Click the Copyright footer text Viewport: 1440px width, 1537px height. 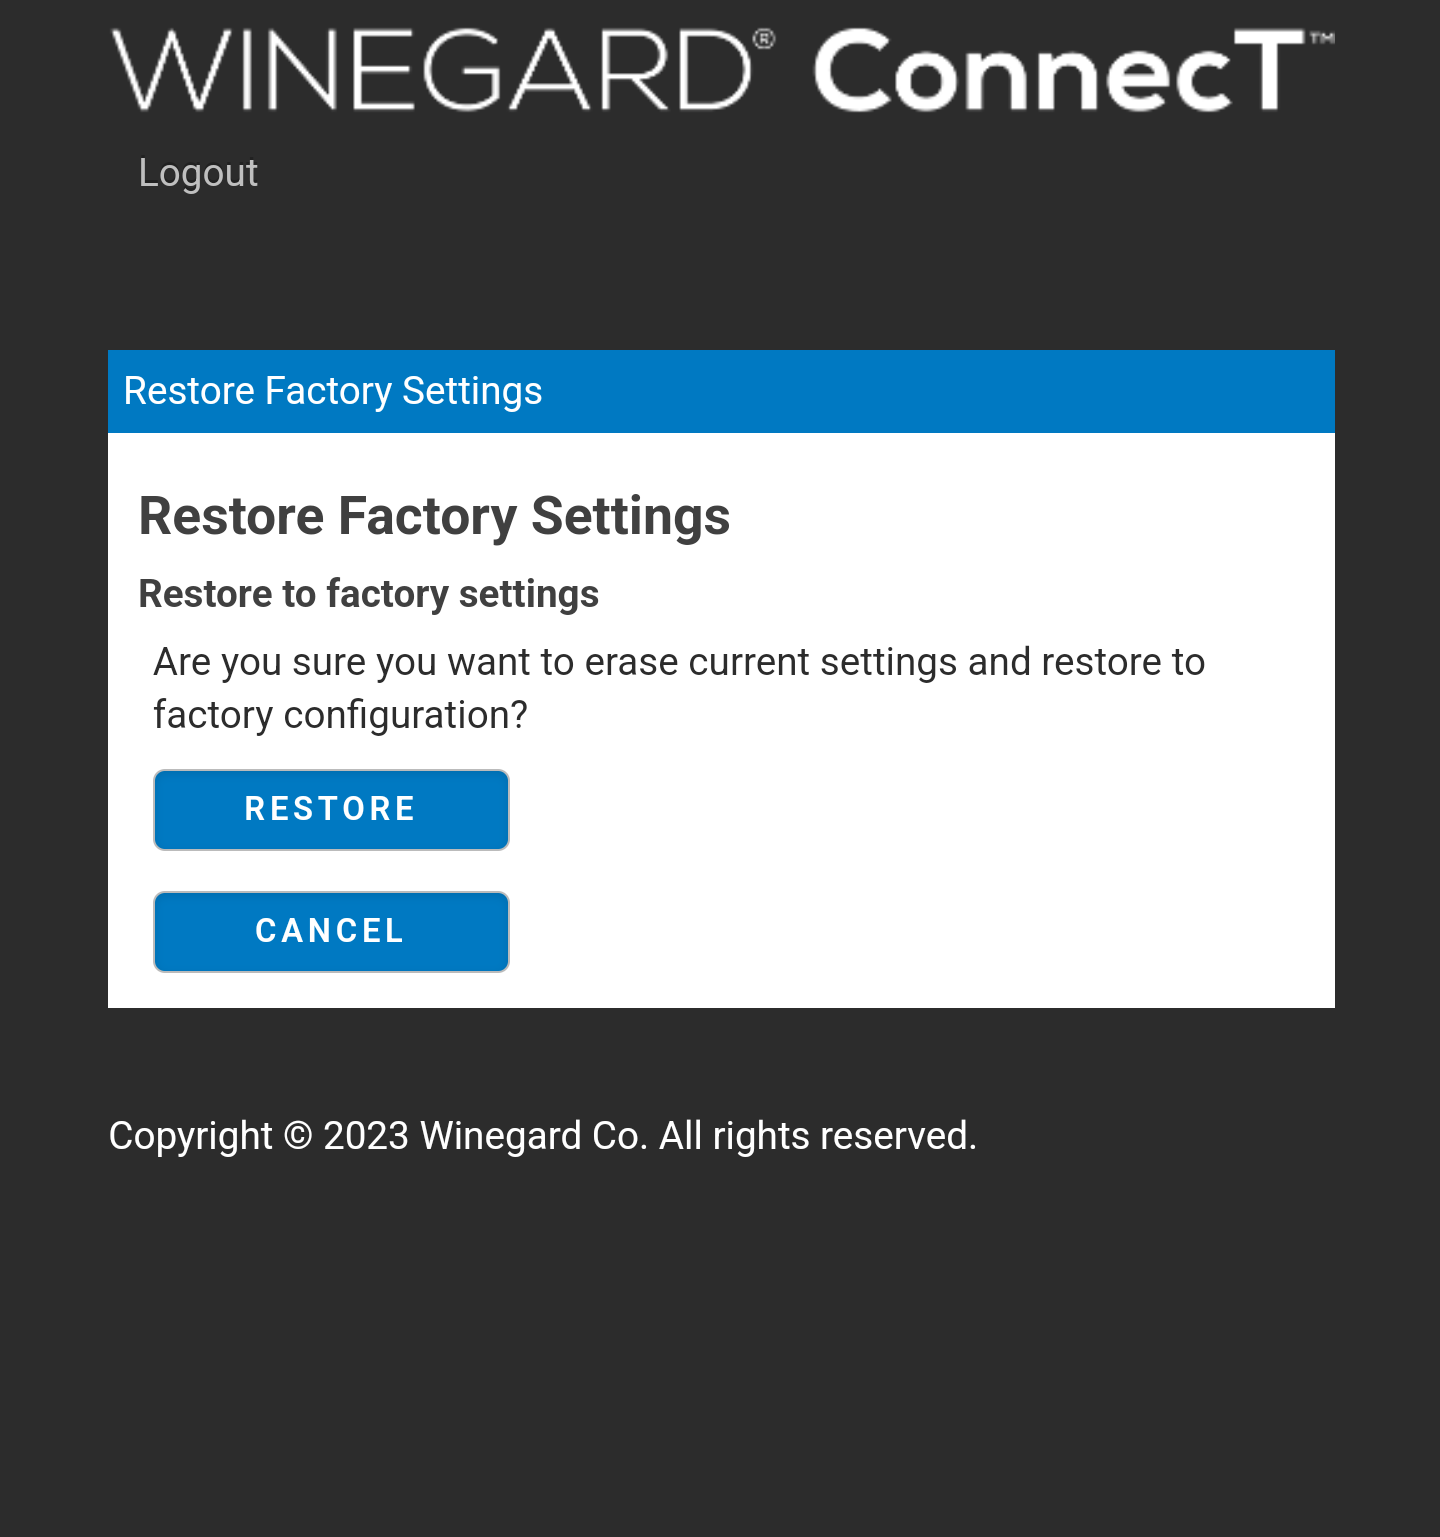542,1136
